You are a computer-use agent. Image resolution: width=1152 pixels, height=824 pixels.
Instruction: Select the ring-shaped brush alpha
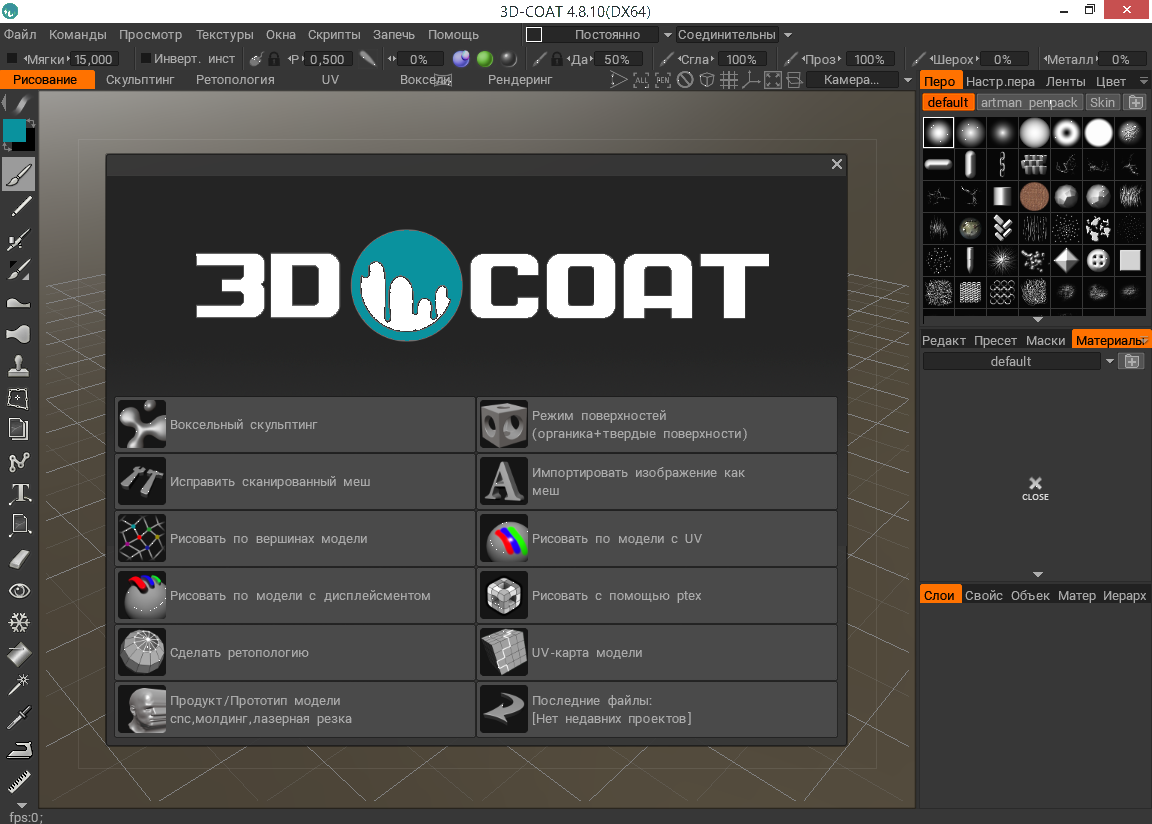pyautogui.click(x=1066, y=133)
